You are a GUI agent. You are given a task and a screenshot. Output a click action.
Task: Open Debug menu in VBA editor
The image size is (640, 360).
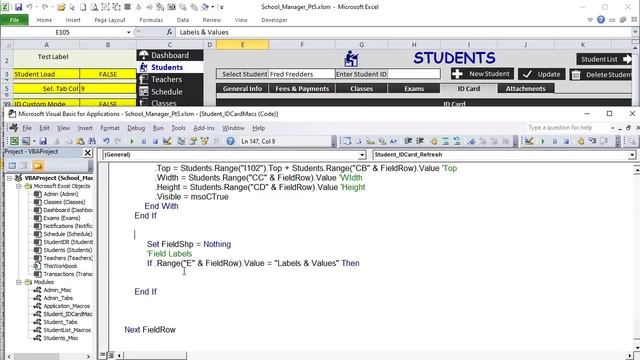pos(136,128)
